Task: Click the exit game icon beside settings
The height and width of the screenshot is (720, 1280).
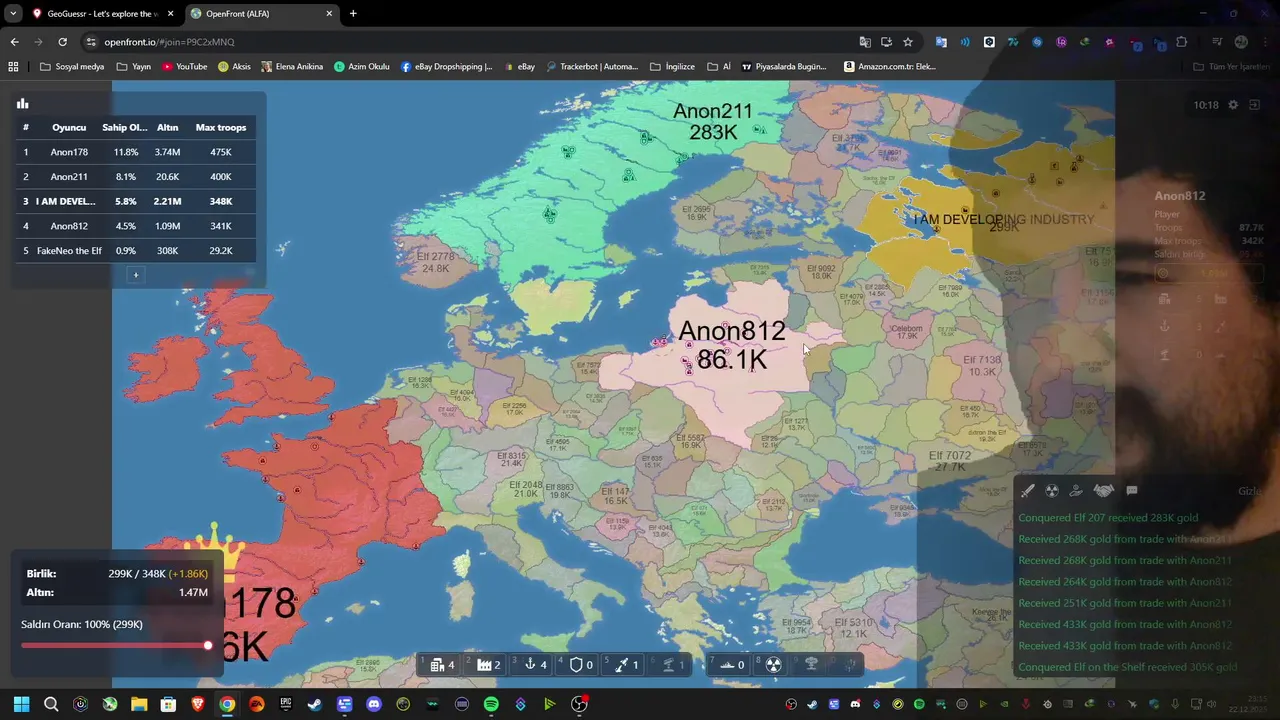Action: pyautogui.click(x=1254, y=105)
